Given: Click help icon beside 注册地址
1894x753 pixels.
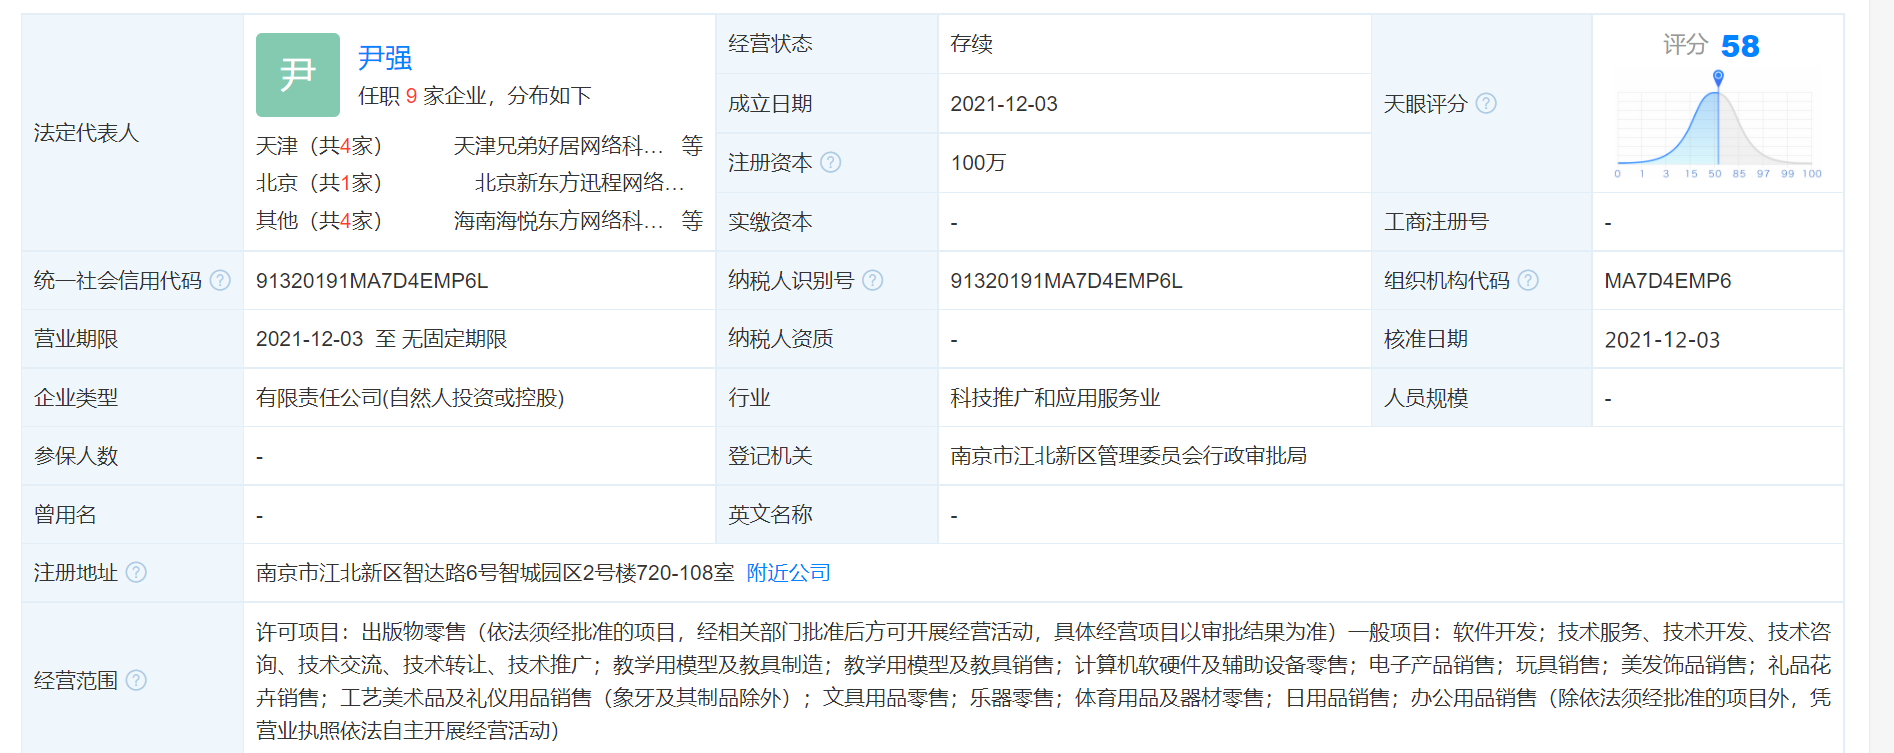Looking at the screenshot, I should [x=136, y=572].
